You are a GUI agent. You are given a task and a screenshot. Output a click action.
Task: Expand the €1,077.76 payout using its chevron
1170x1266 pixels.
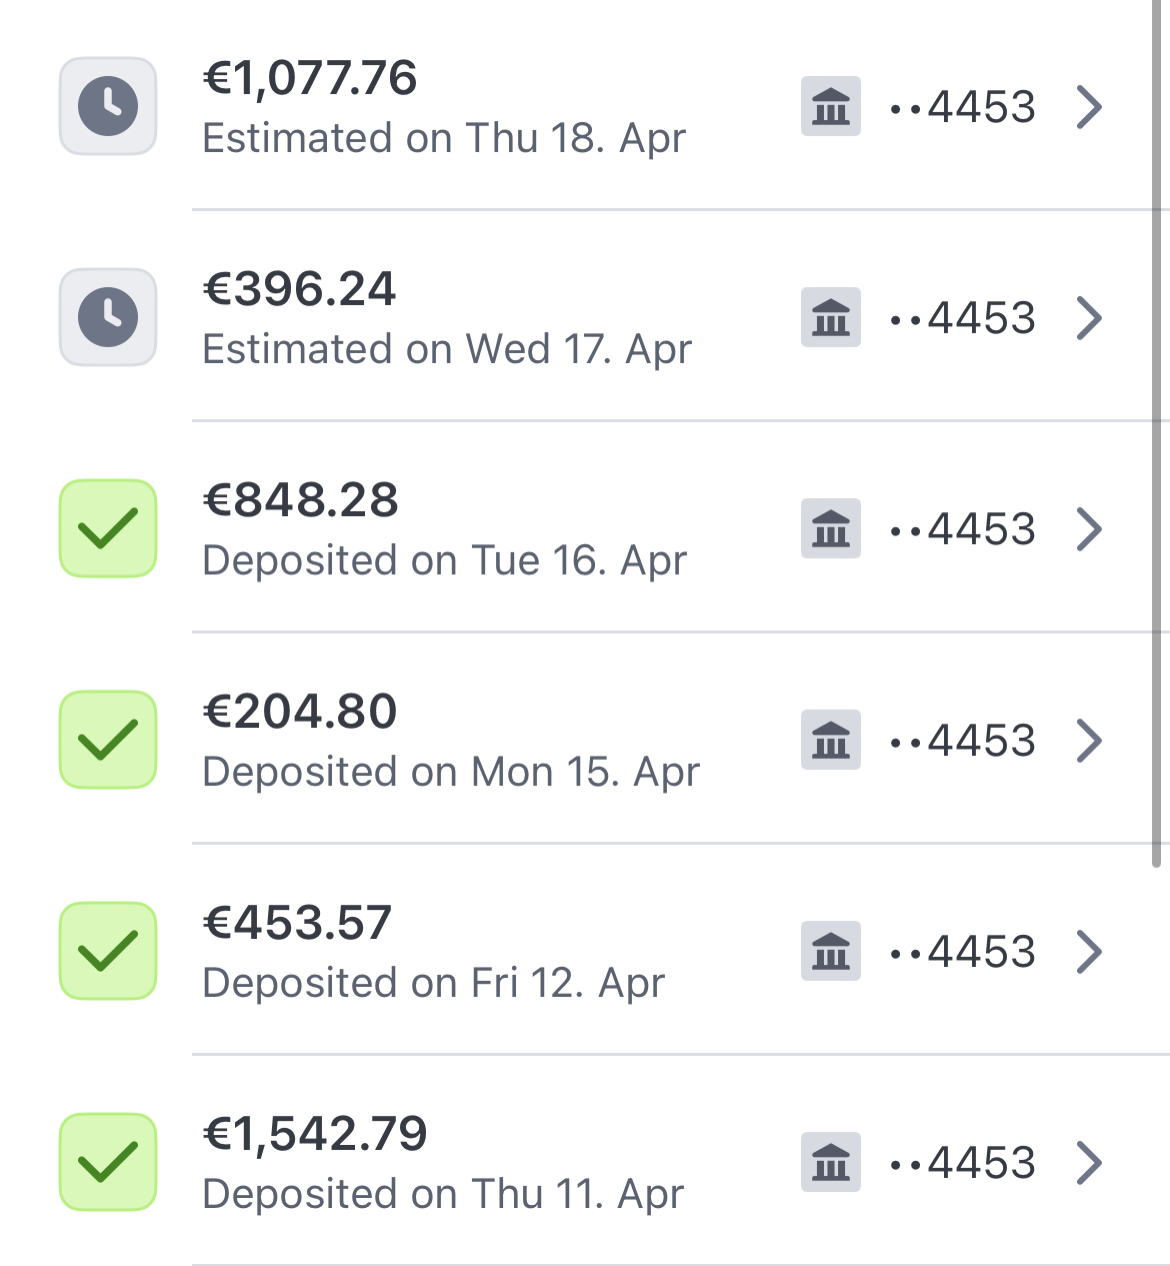coord(1090,107)
